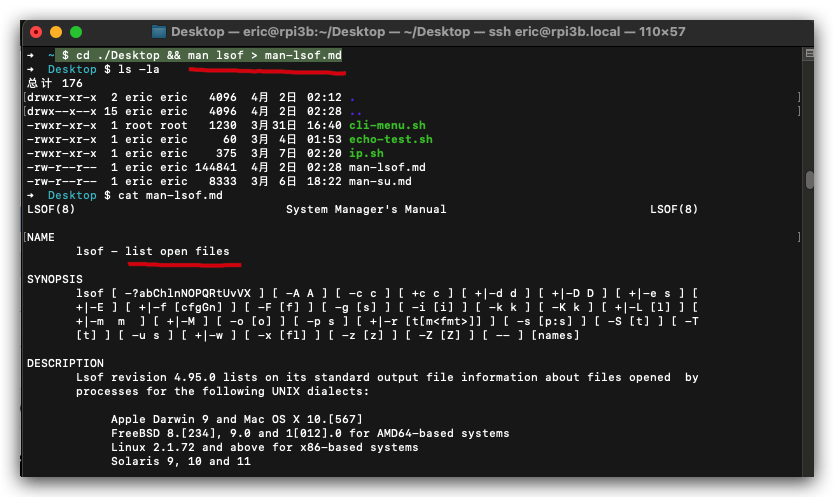Click the 'cat man-lsof.md' command
The width and height of the screenshot is (834, 497).
click(x=170, y=195)
